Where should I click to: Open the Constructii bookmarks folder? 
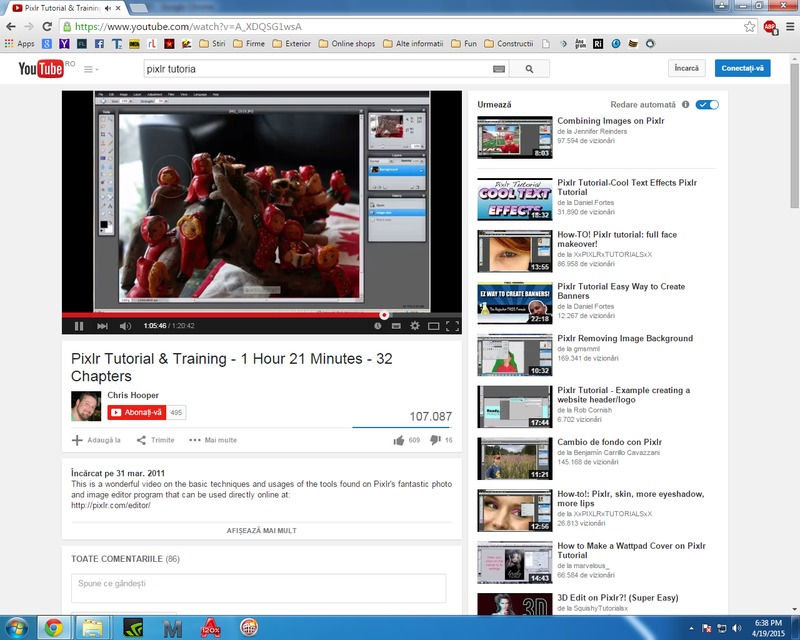pos(509,44)
